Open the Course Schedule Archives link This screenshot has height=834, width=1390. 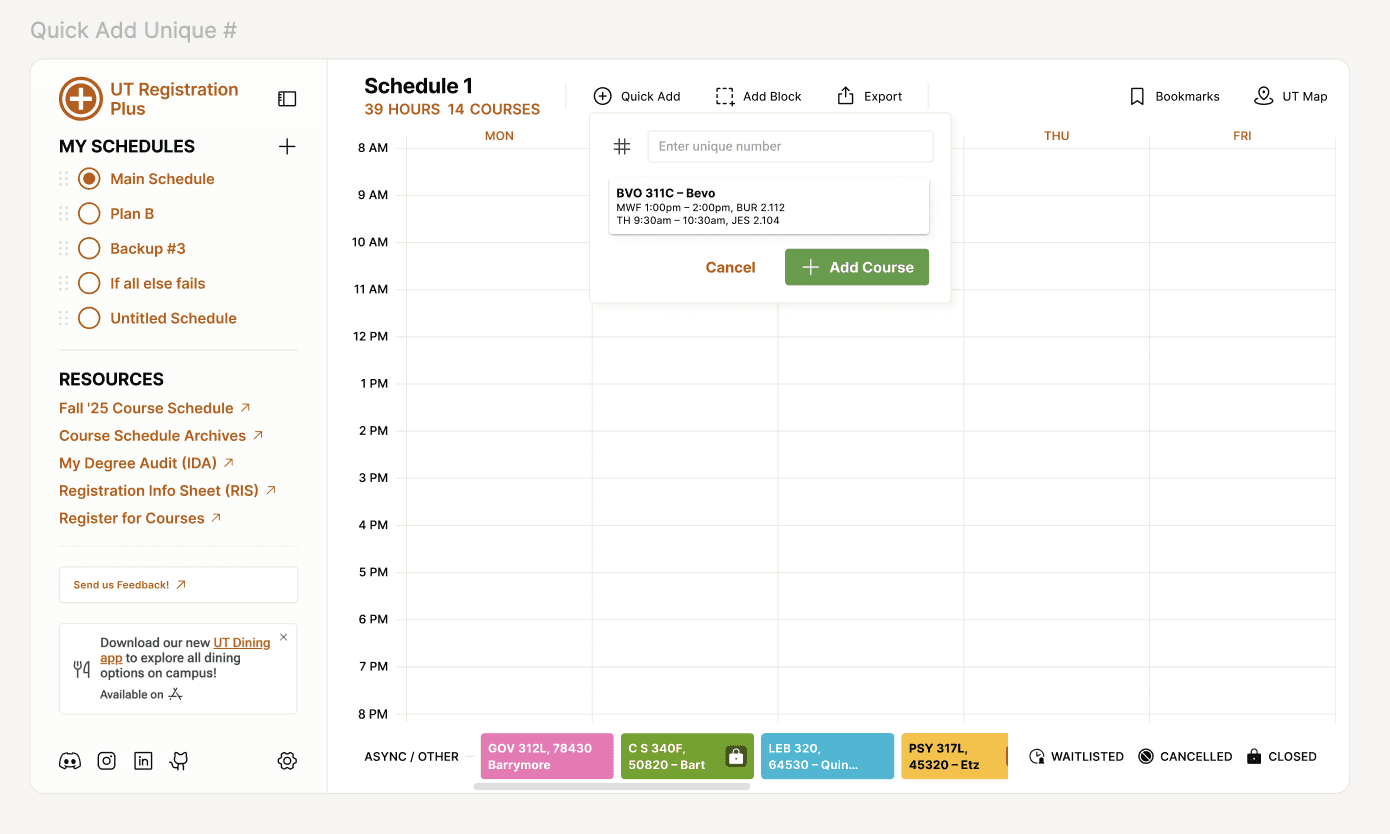pyautogui.click(x=161, y=436)
